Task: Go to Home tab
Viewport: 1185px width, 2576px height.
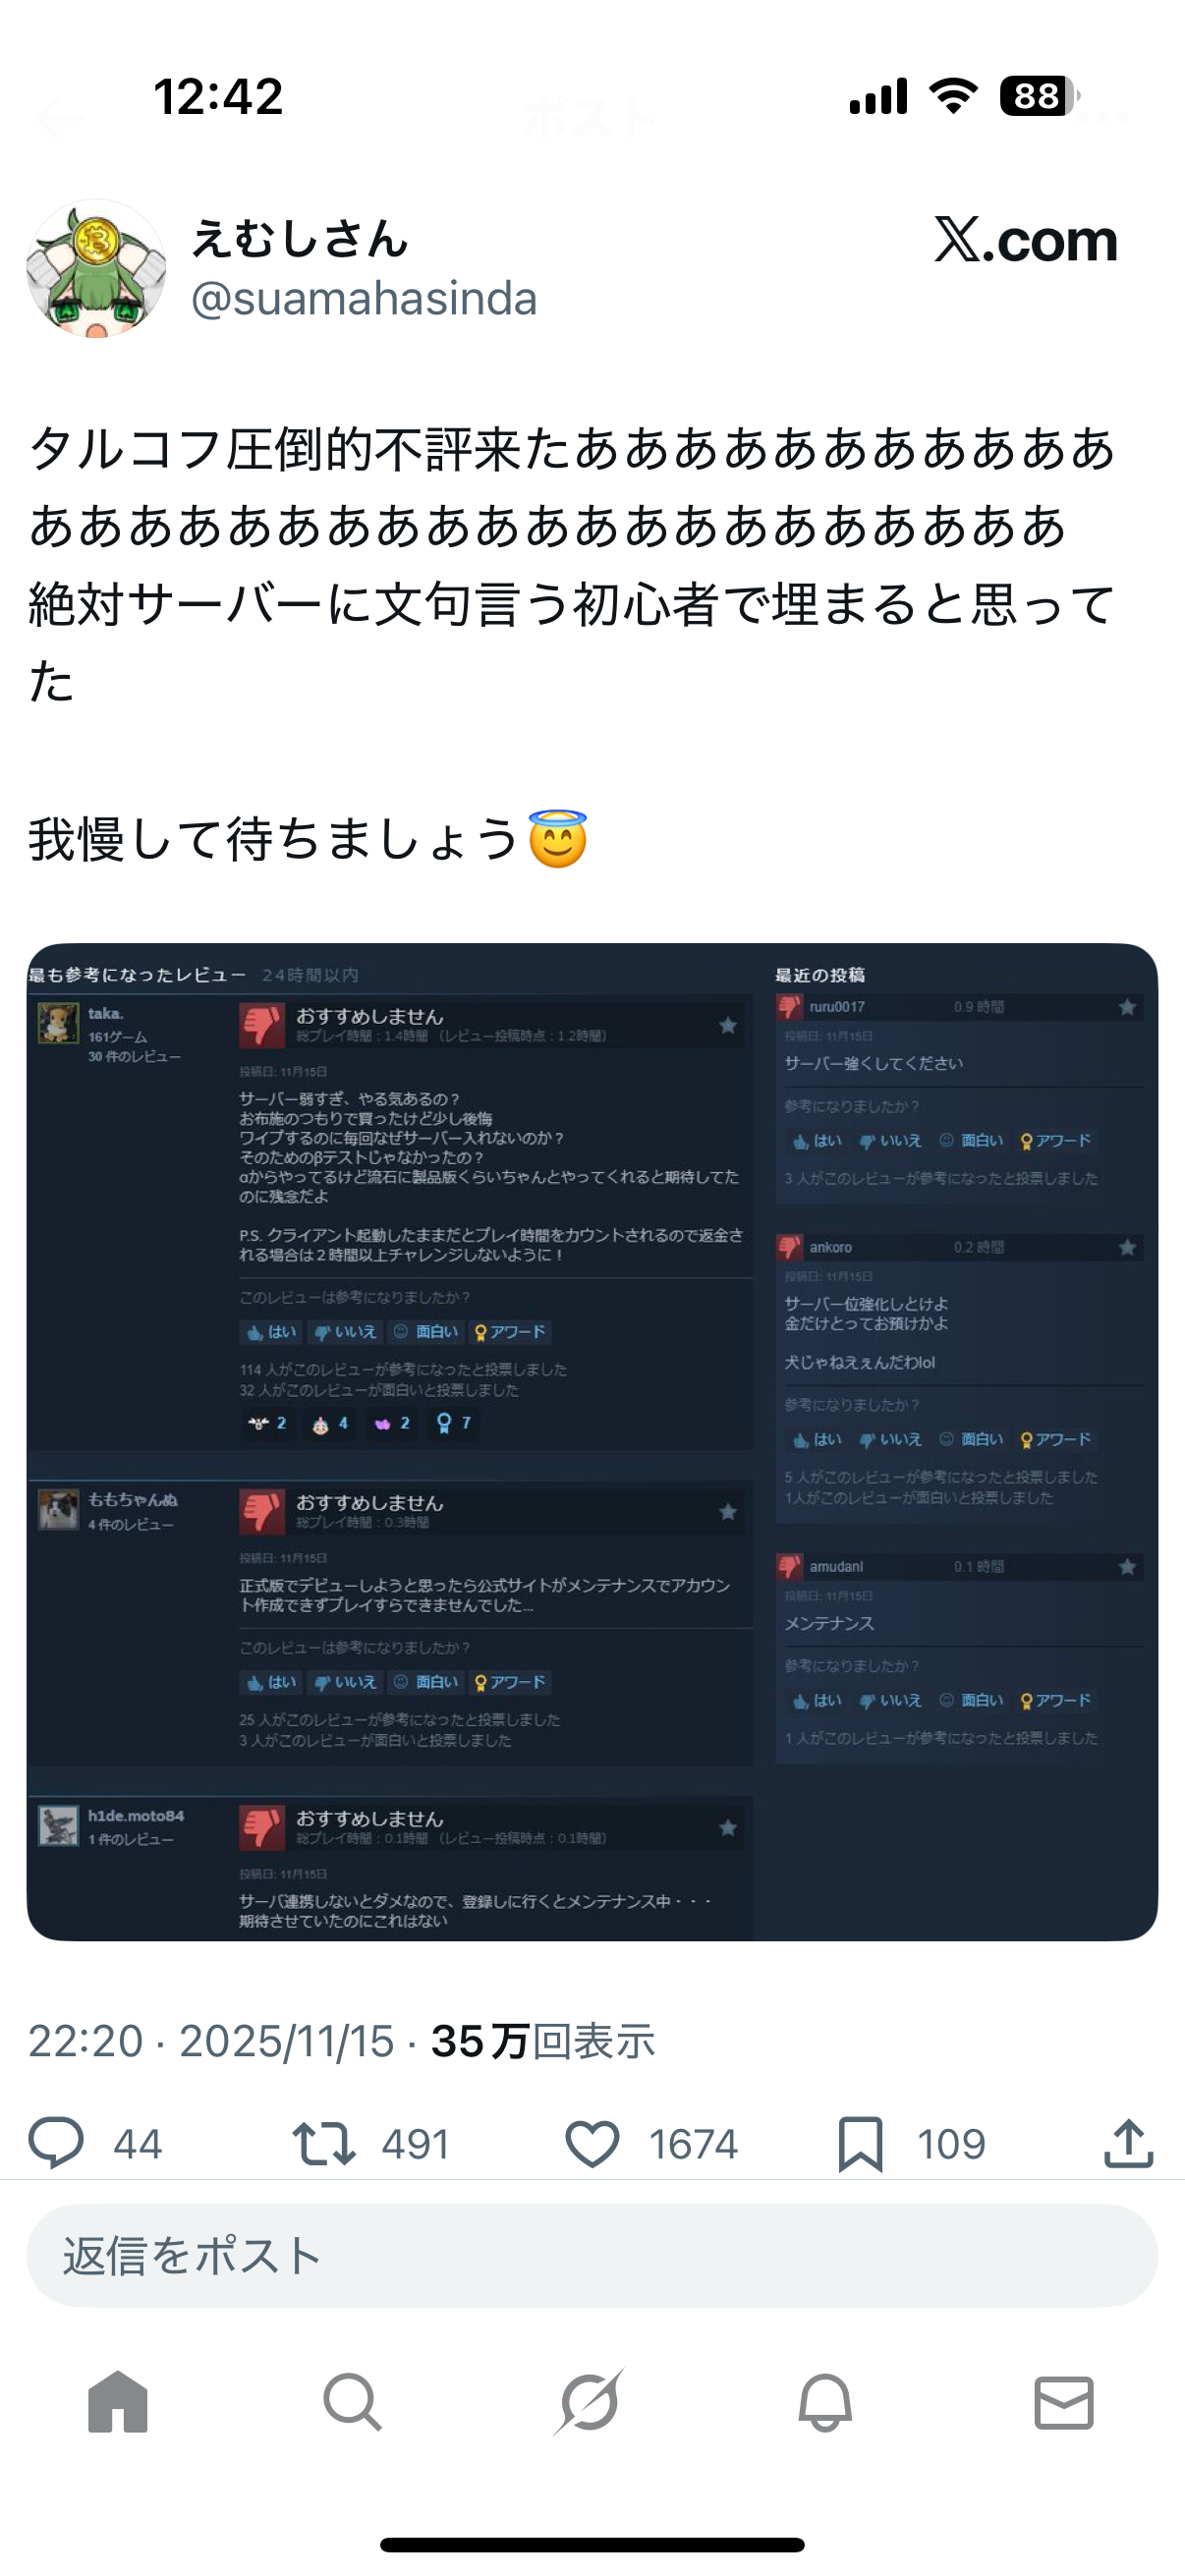Action: (118, 2402)
